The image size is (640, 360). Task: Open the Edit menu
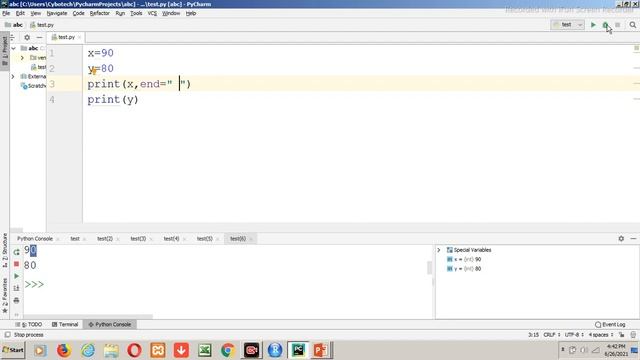pyautogui.click(x=20, y=13)
